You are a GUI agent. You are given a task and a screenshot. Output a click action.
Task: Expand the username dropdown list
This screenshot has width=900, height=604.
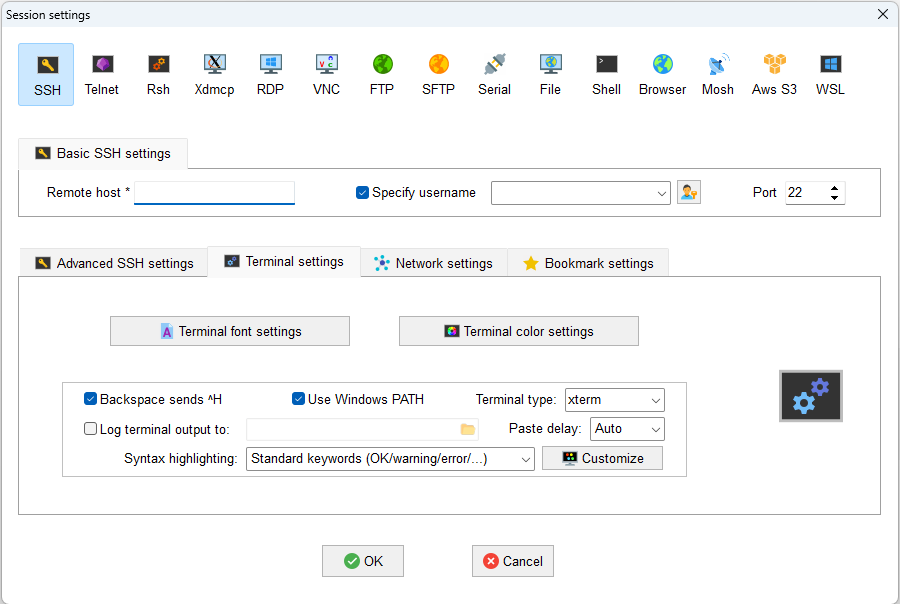[661, 193]
